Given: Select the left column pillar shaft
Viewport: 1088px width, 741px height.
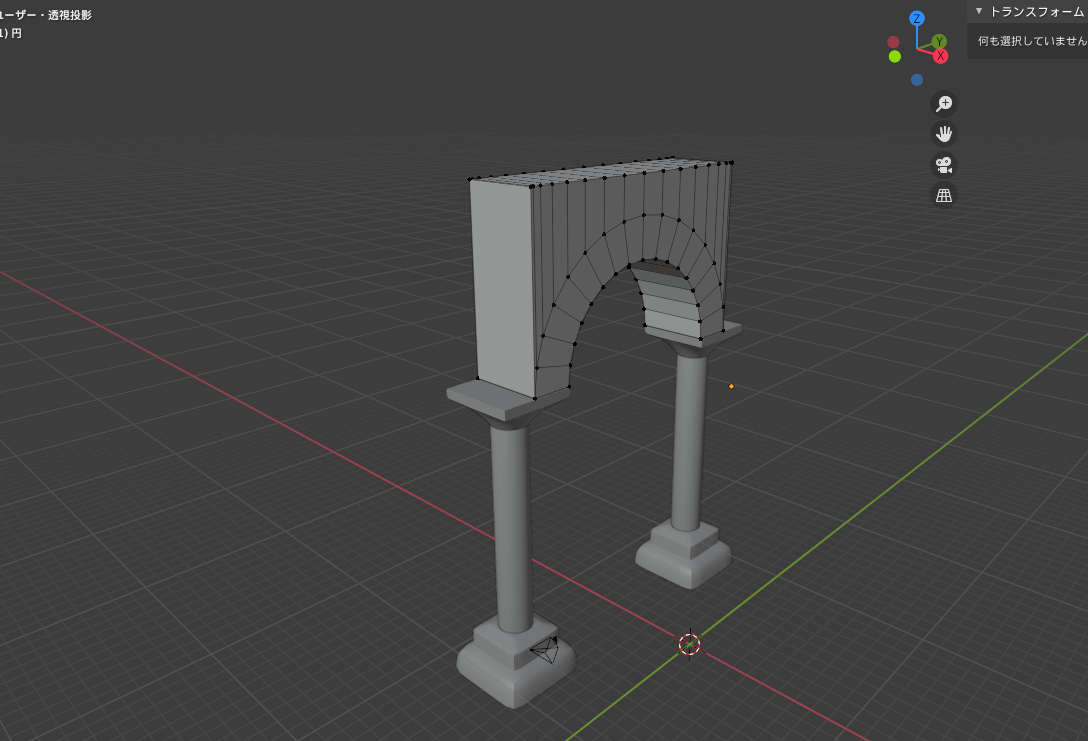Looking at the screenshot, I should 512,527.
